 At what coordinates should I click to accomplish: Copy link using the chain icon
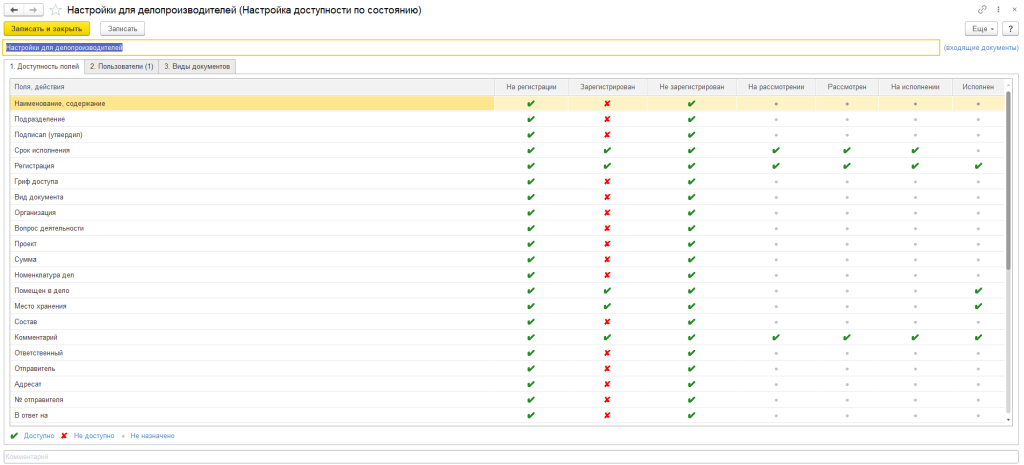point(982,10)
